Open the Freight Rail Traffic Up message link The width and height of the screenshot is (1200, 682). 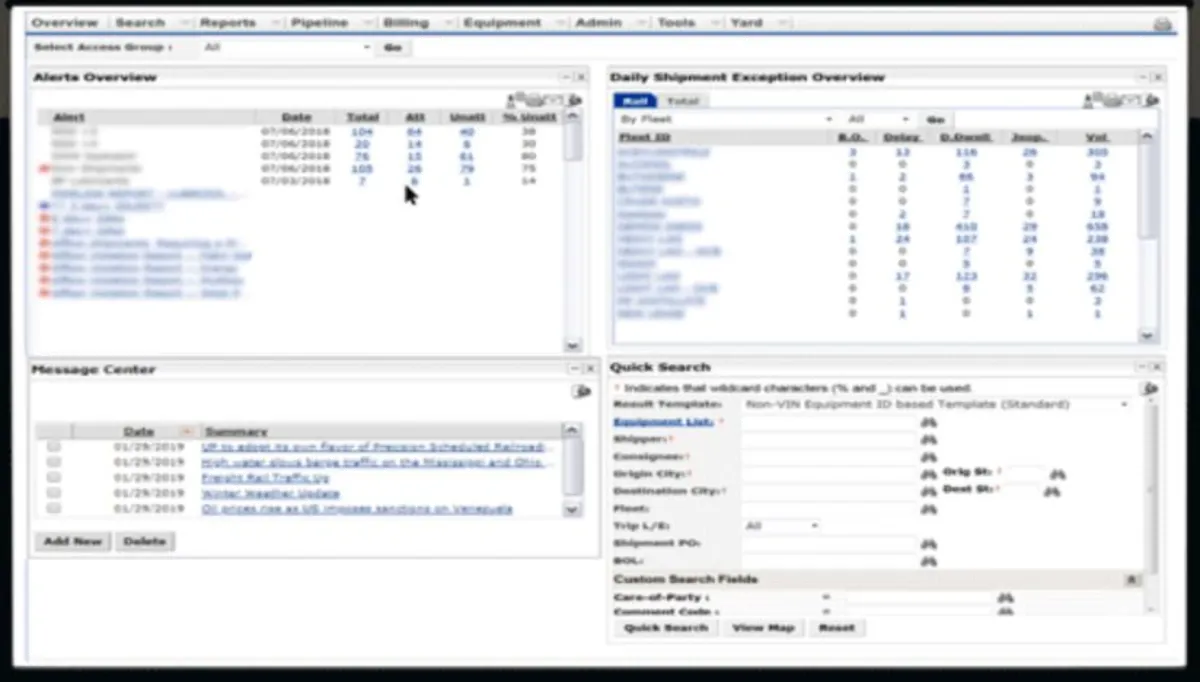(265, 478)
